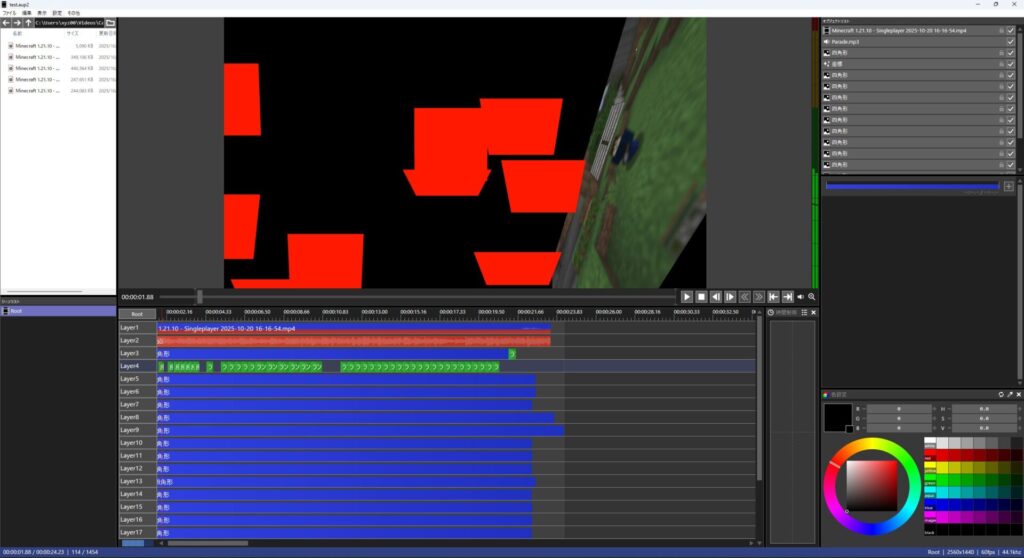Toggle the lock icon on Minecraft mp4 object
Viewport: 1024px width, 558px height.
pos(1000,31)
